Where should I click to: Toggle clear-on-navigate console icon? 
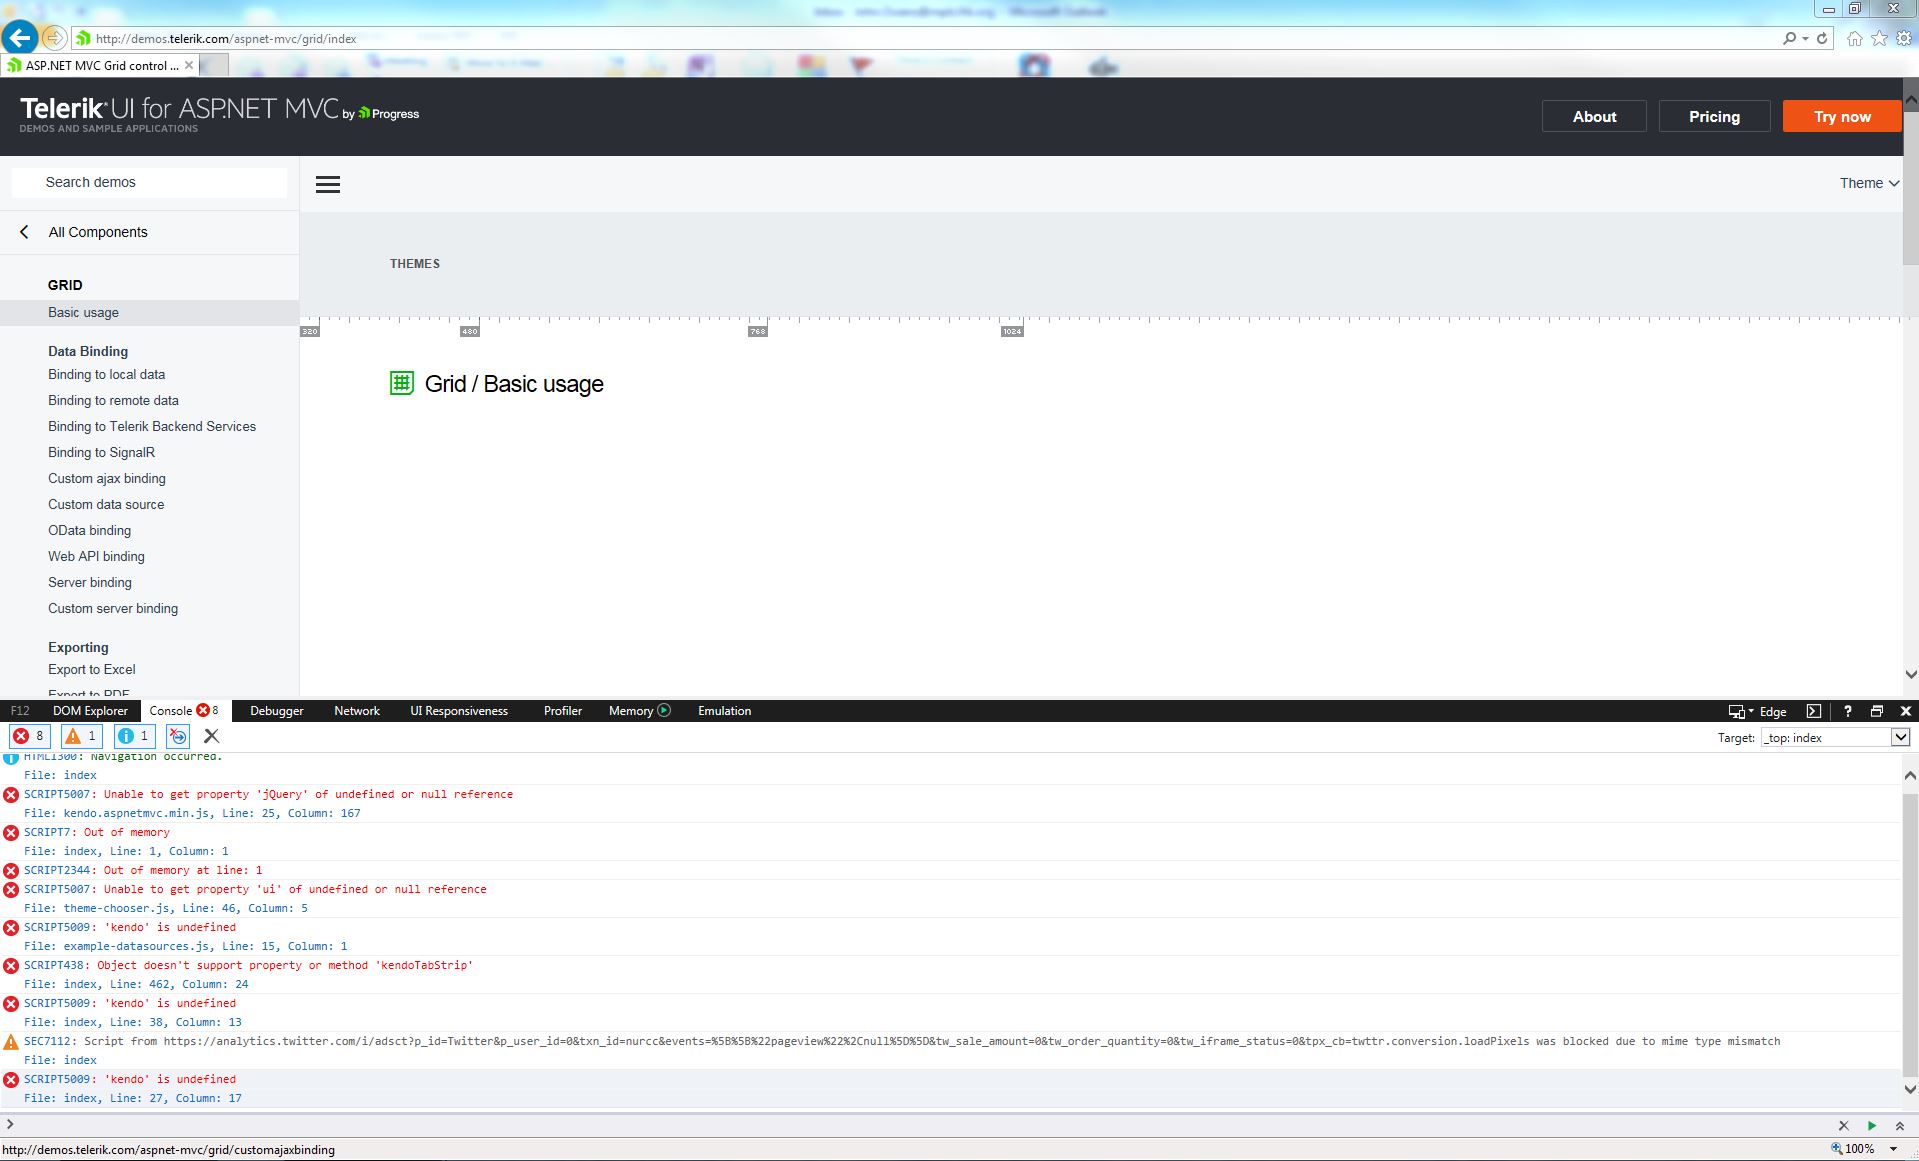tap(178, 736)
